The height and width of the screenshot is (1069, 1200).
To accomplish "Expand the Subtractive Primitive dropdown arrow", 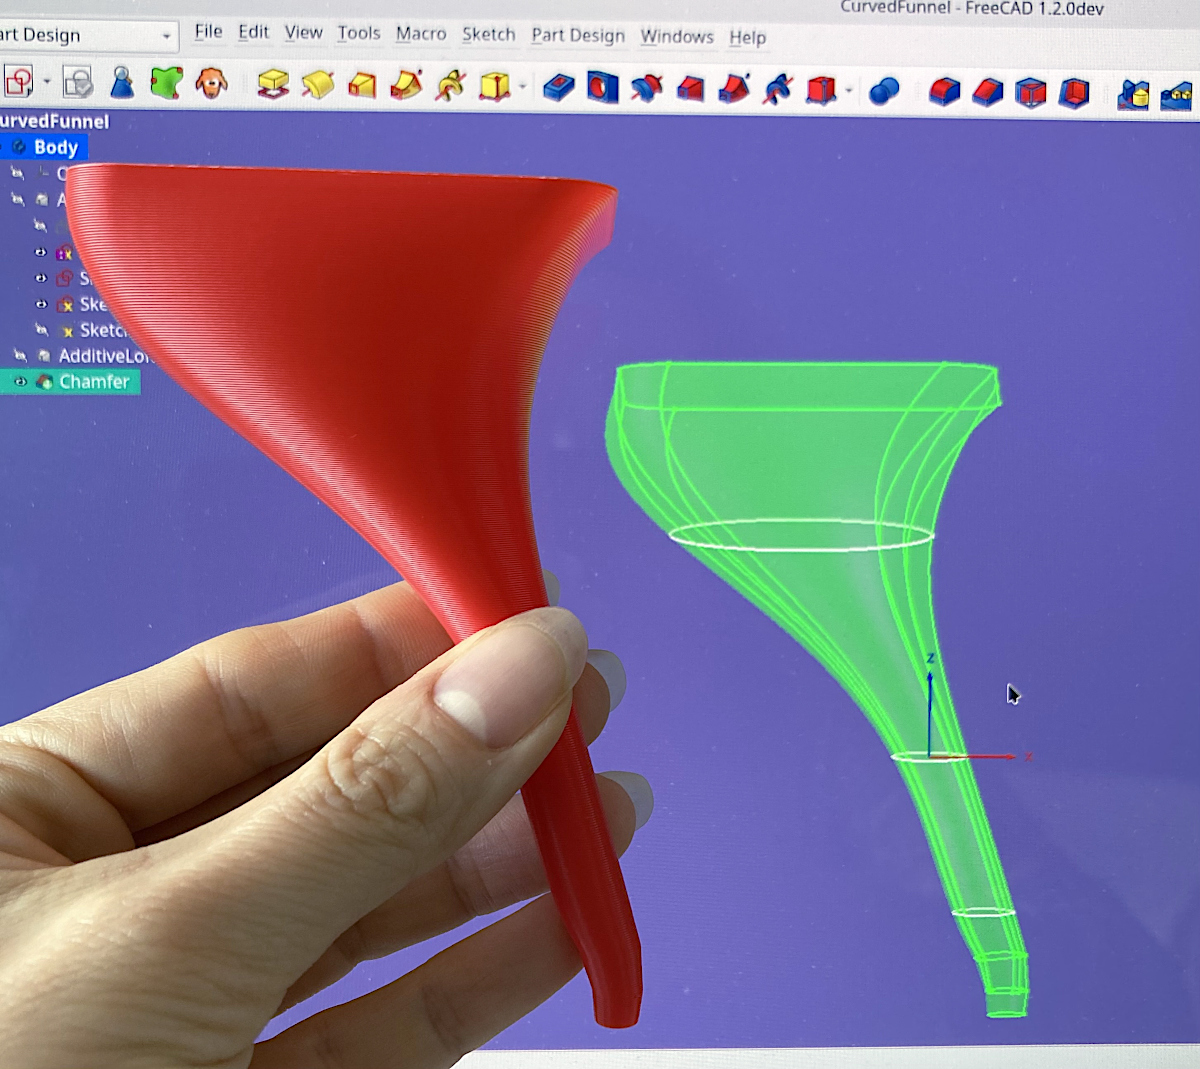I will coord(849,91).
